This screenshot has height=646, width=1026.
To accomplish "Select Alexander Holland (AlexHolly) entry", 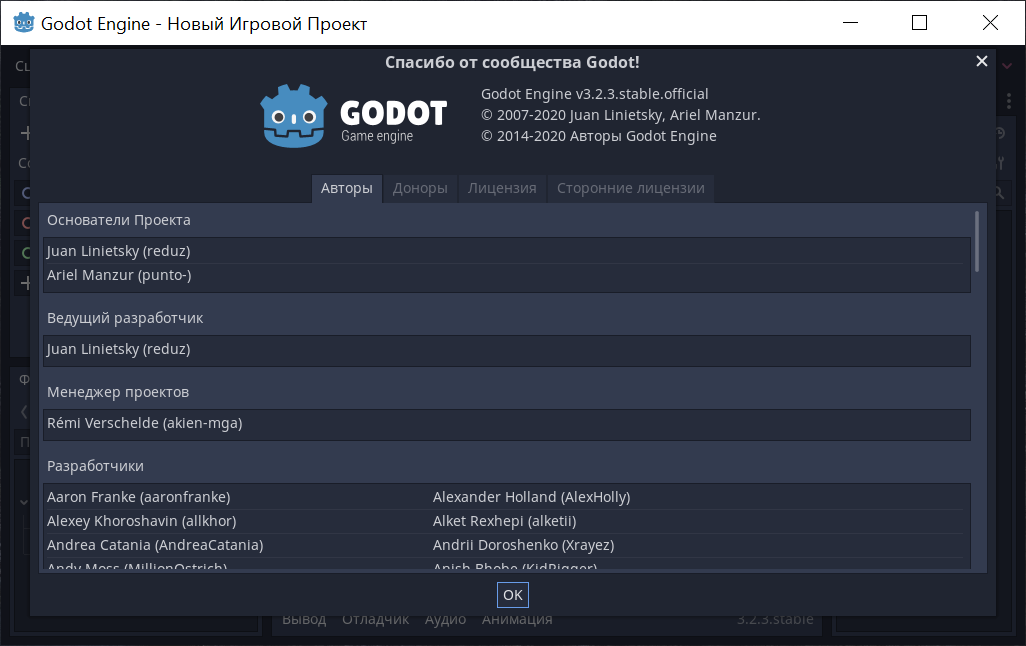I will (531, 497).
